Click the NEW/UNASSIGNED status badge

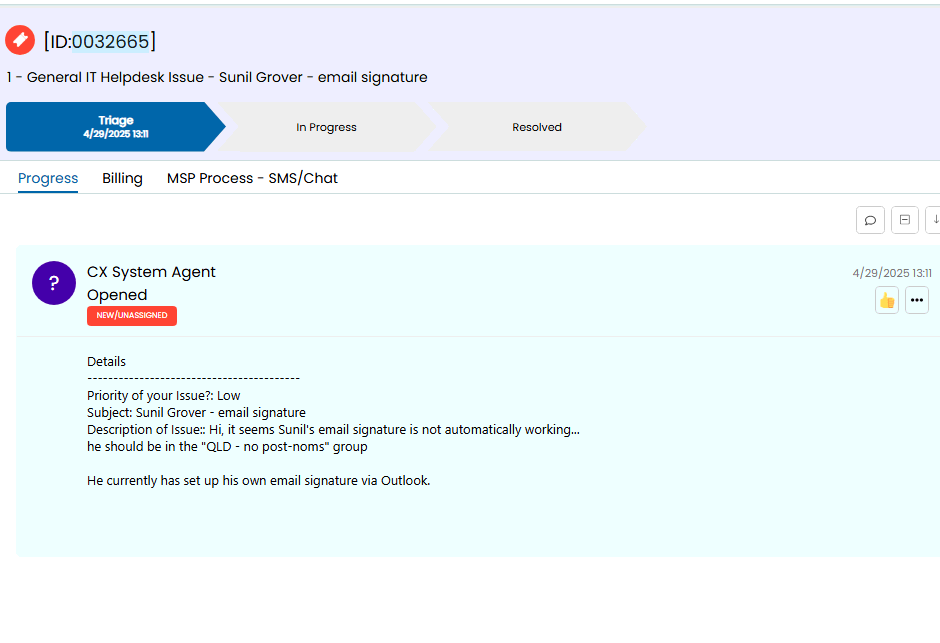132,315
